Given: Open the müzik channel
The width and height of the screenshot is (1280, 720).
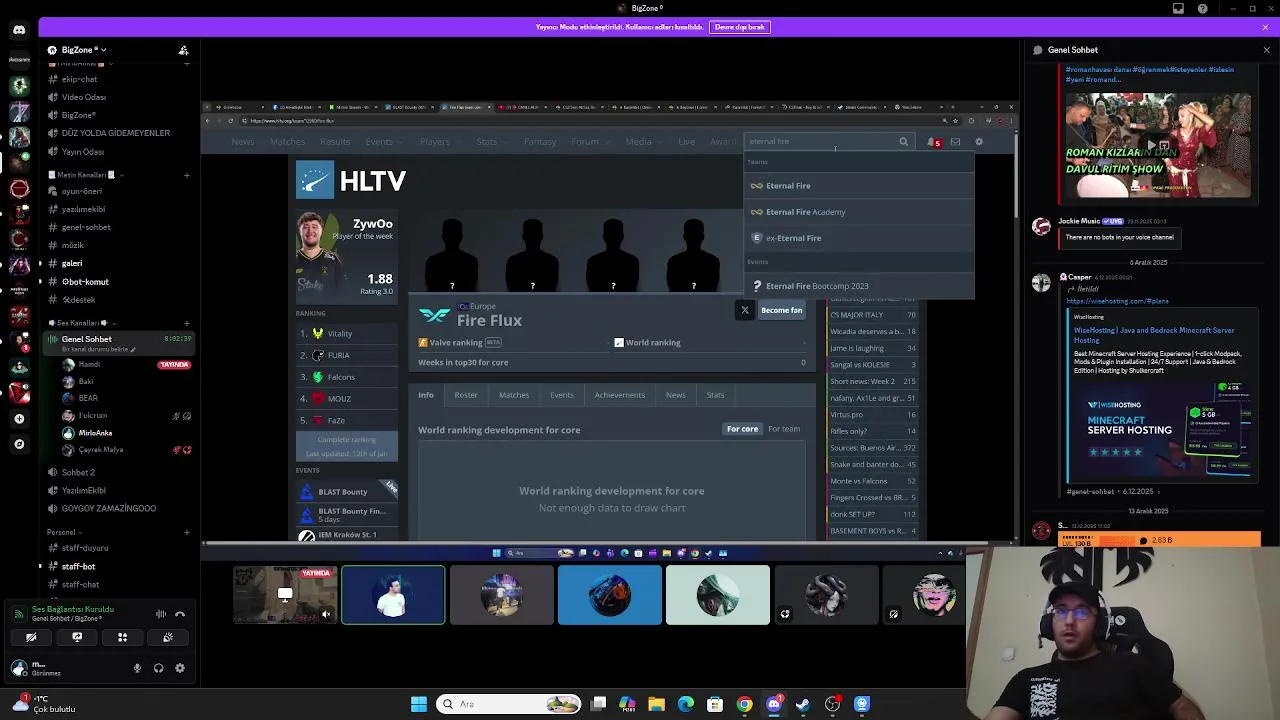Looking at the screenshot, I should [72, 245].
